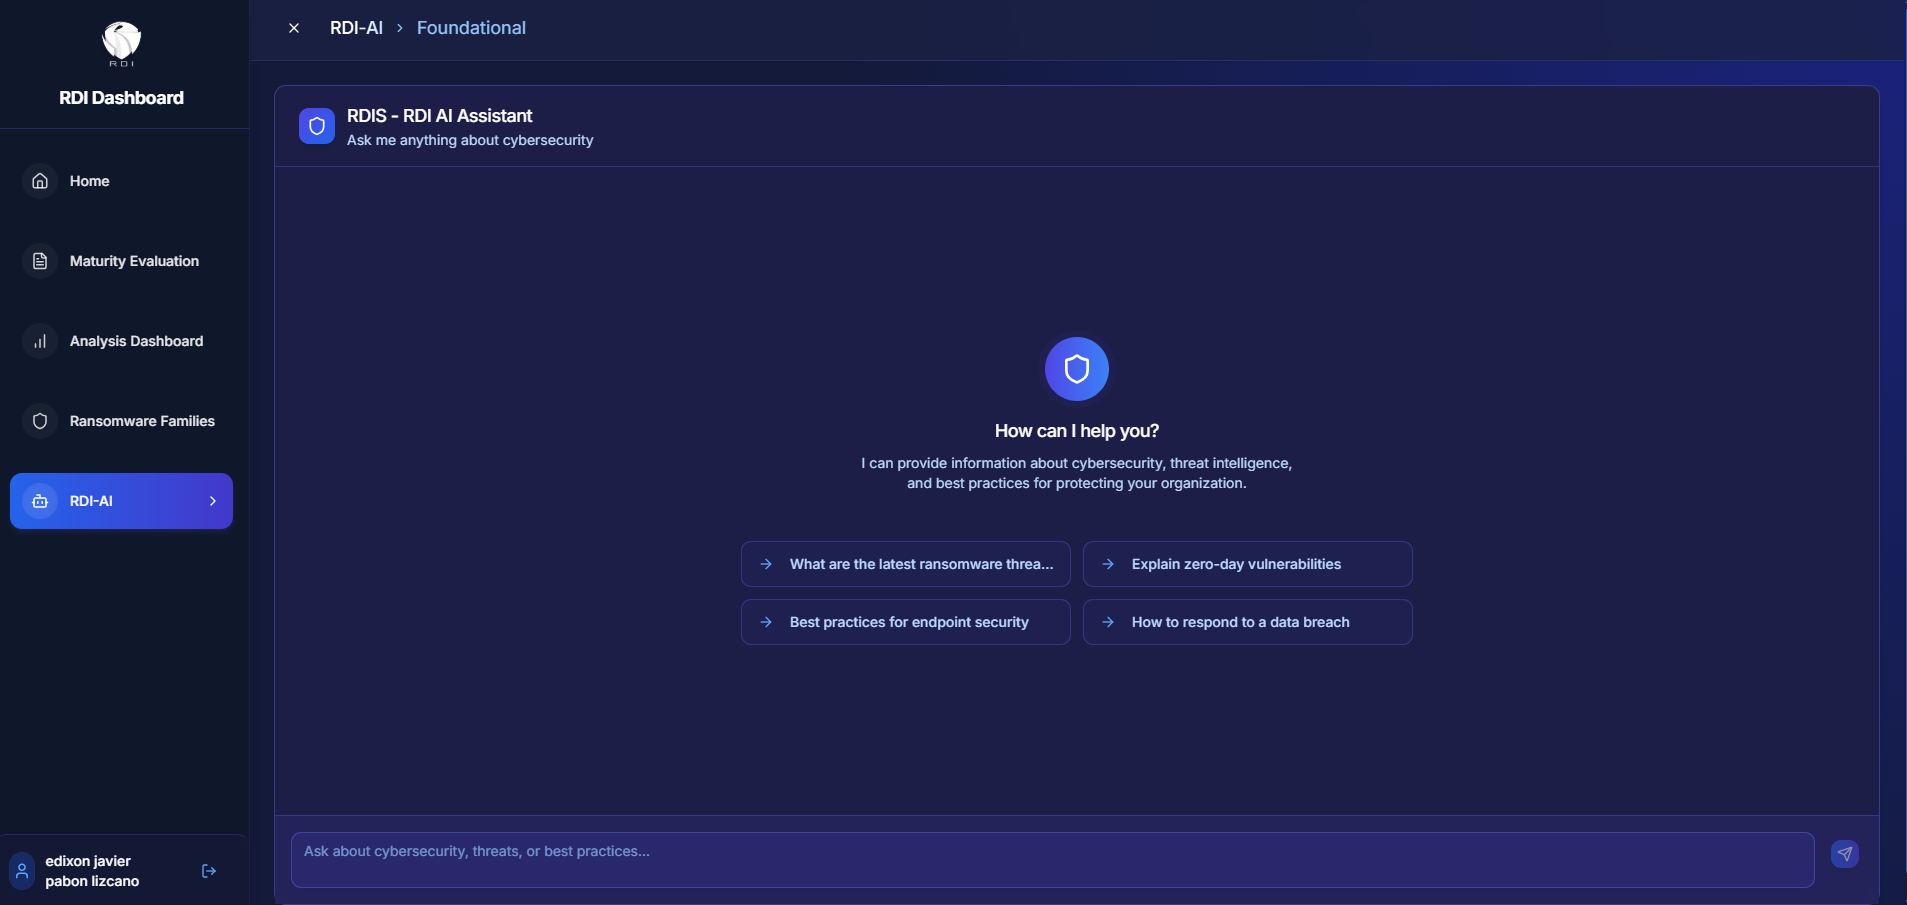The width and height of the screenshot is (1907, 905).
Task: Click the shield icon beside RDIS assistant header
Action: pyautogui.click(x=316, y=125)
